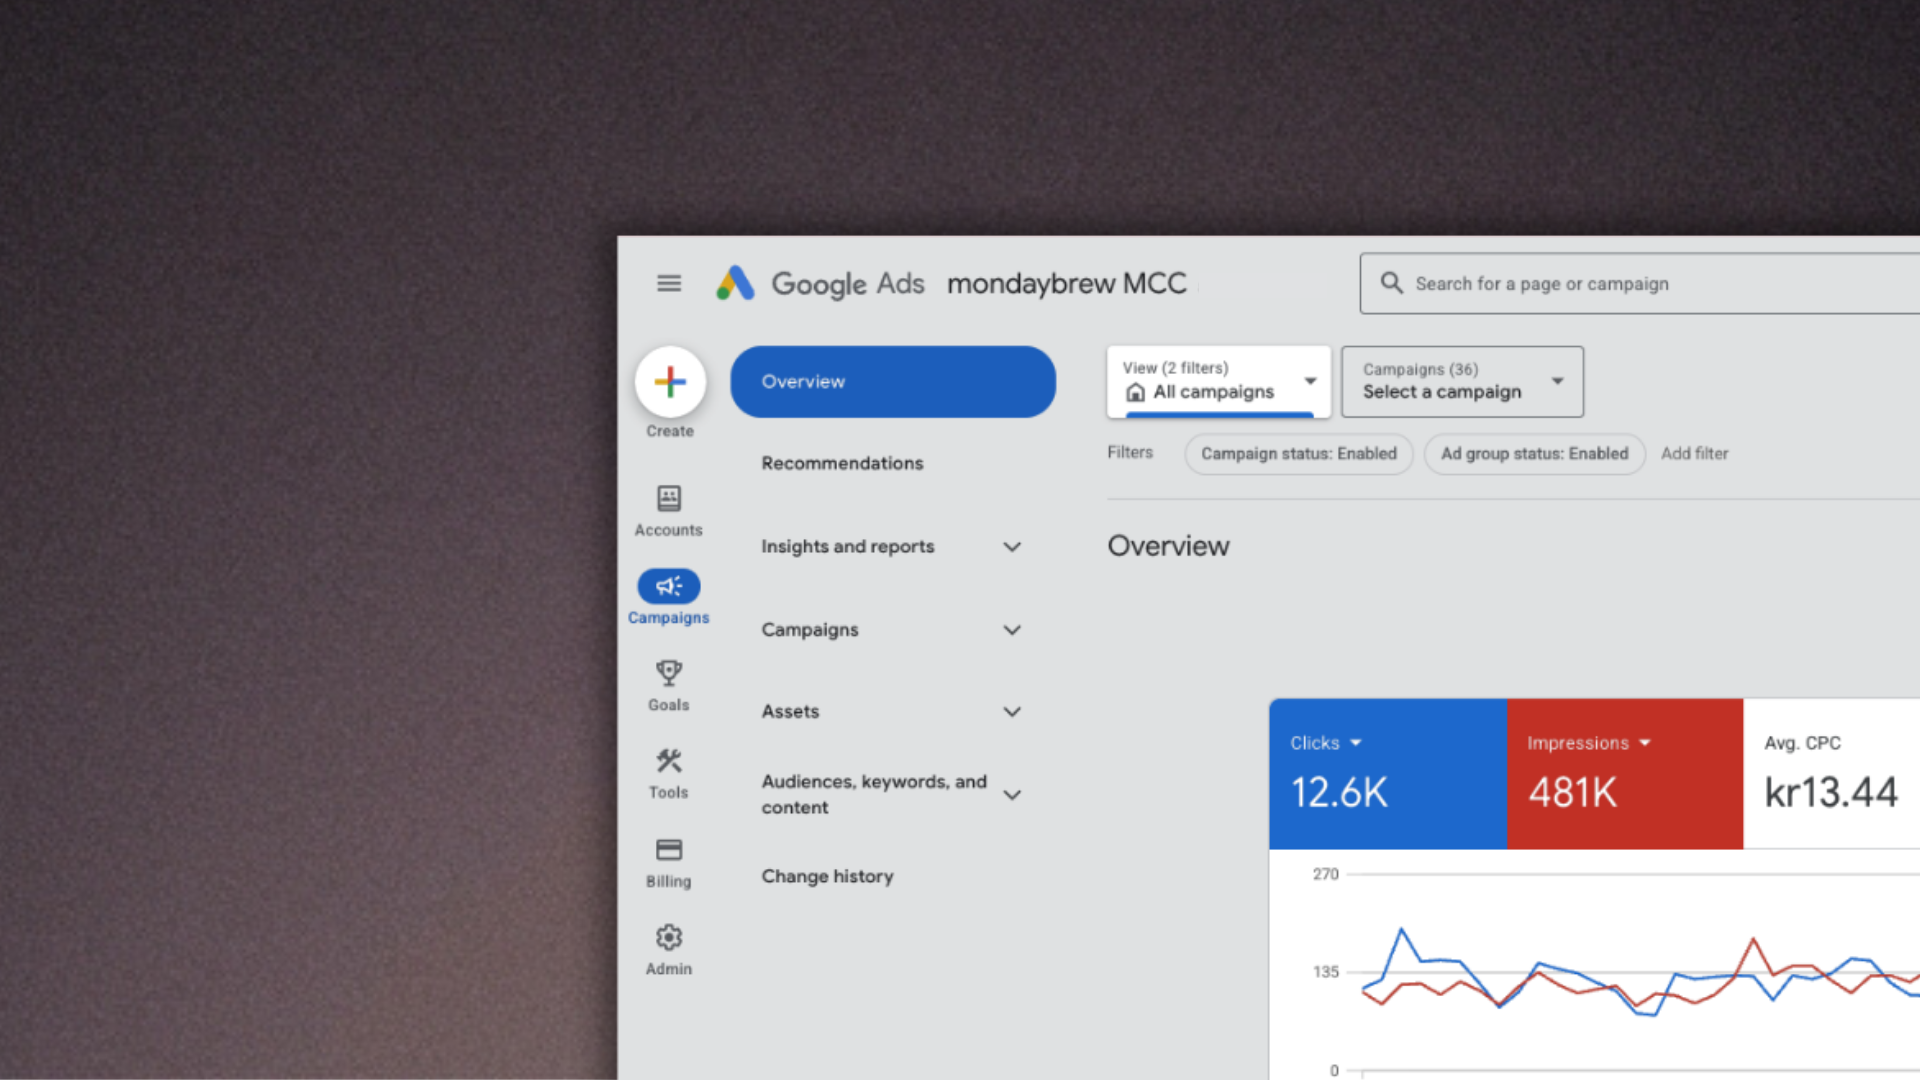Open the All campaigns view dropdown
This screenshot has height=1080, width=1920.
coord(1218,382)
